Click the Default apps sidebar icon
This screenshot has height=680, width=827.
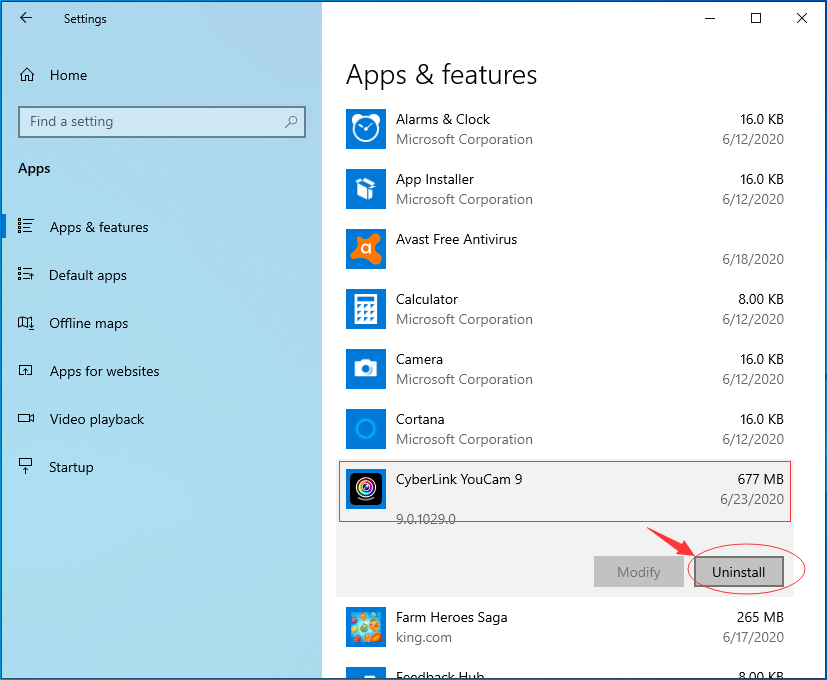(25, 274)
